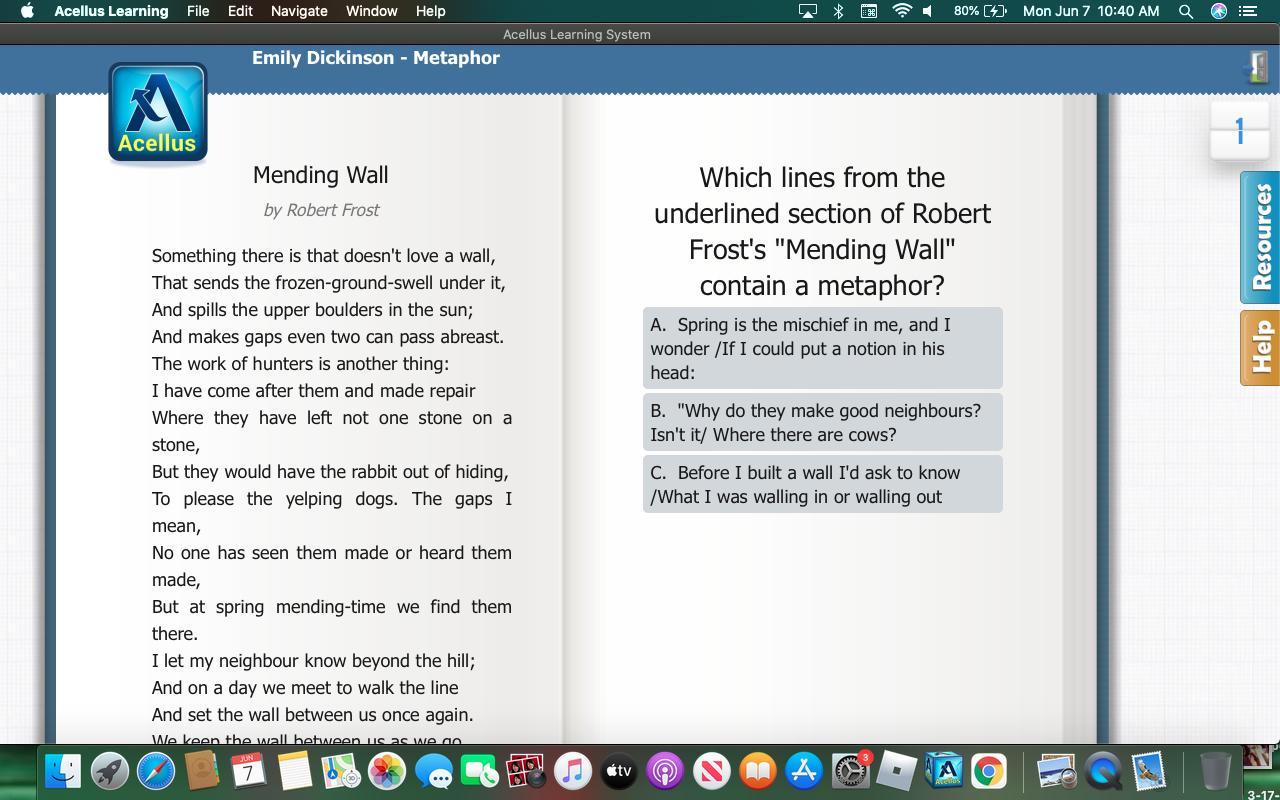The width and height of the screenshot is (1280, 800).
Task: Open Photos app in the dock
Action: click(387, 771)
